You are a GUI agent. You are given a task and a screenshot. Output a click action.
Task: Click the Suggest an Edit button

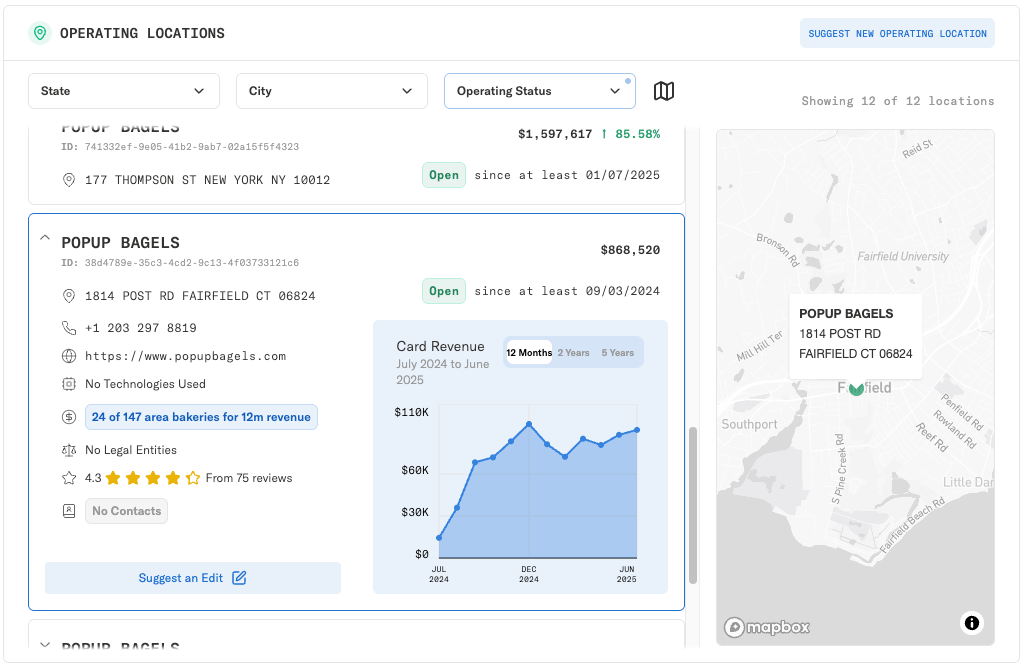tap(193, 578)
